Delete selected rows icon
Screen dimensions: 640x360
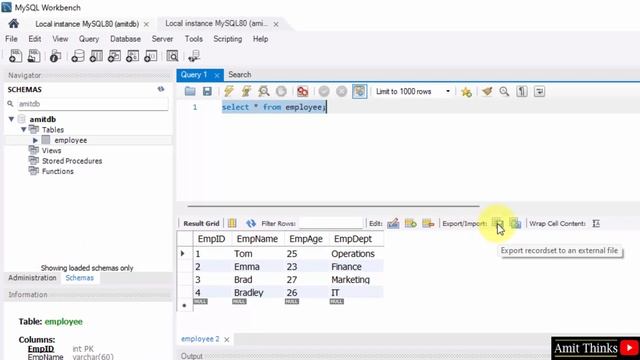coord(428,223)
